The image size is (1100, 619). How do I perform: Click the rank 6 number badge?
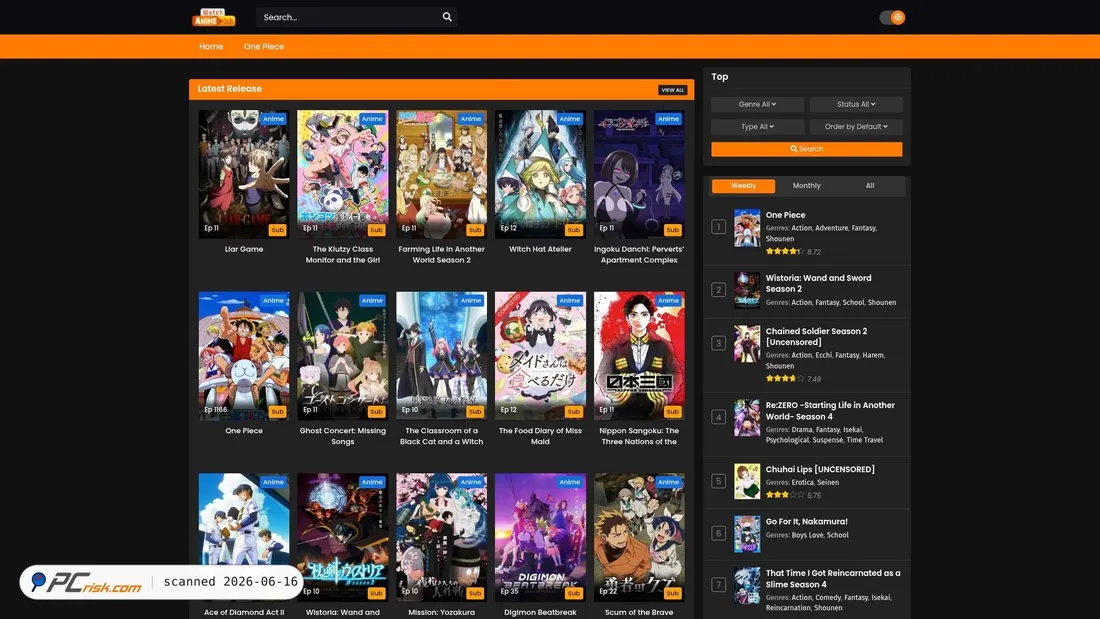point(718,533)
